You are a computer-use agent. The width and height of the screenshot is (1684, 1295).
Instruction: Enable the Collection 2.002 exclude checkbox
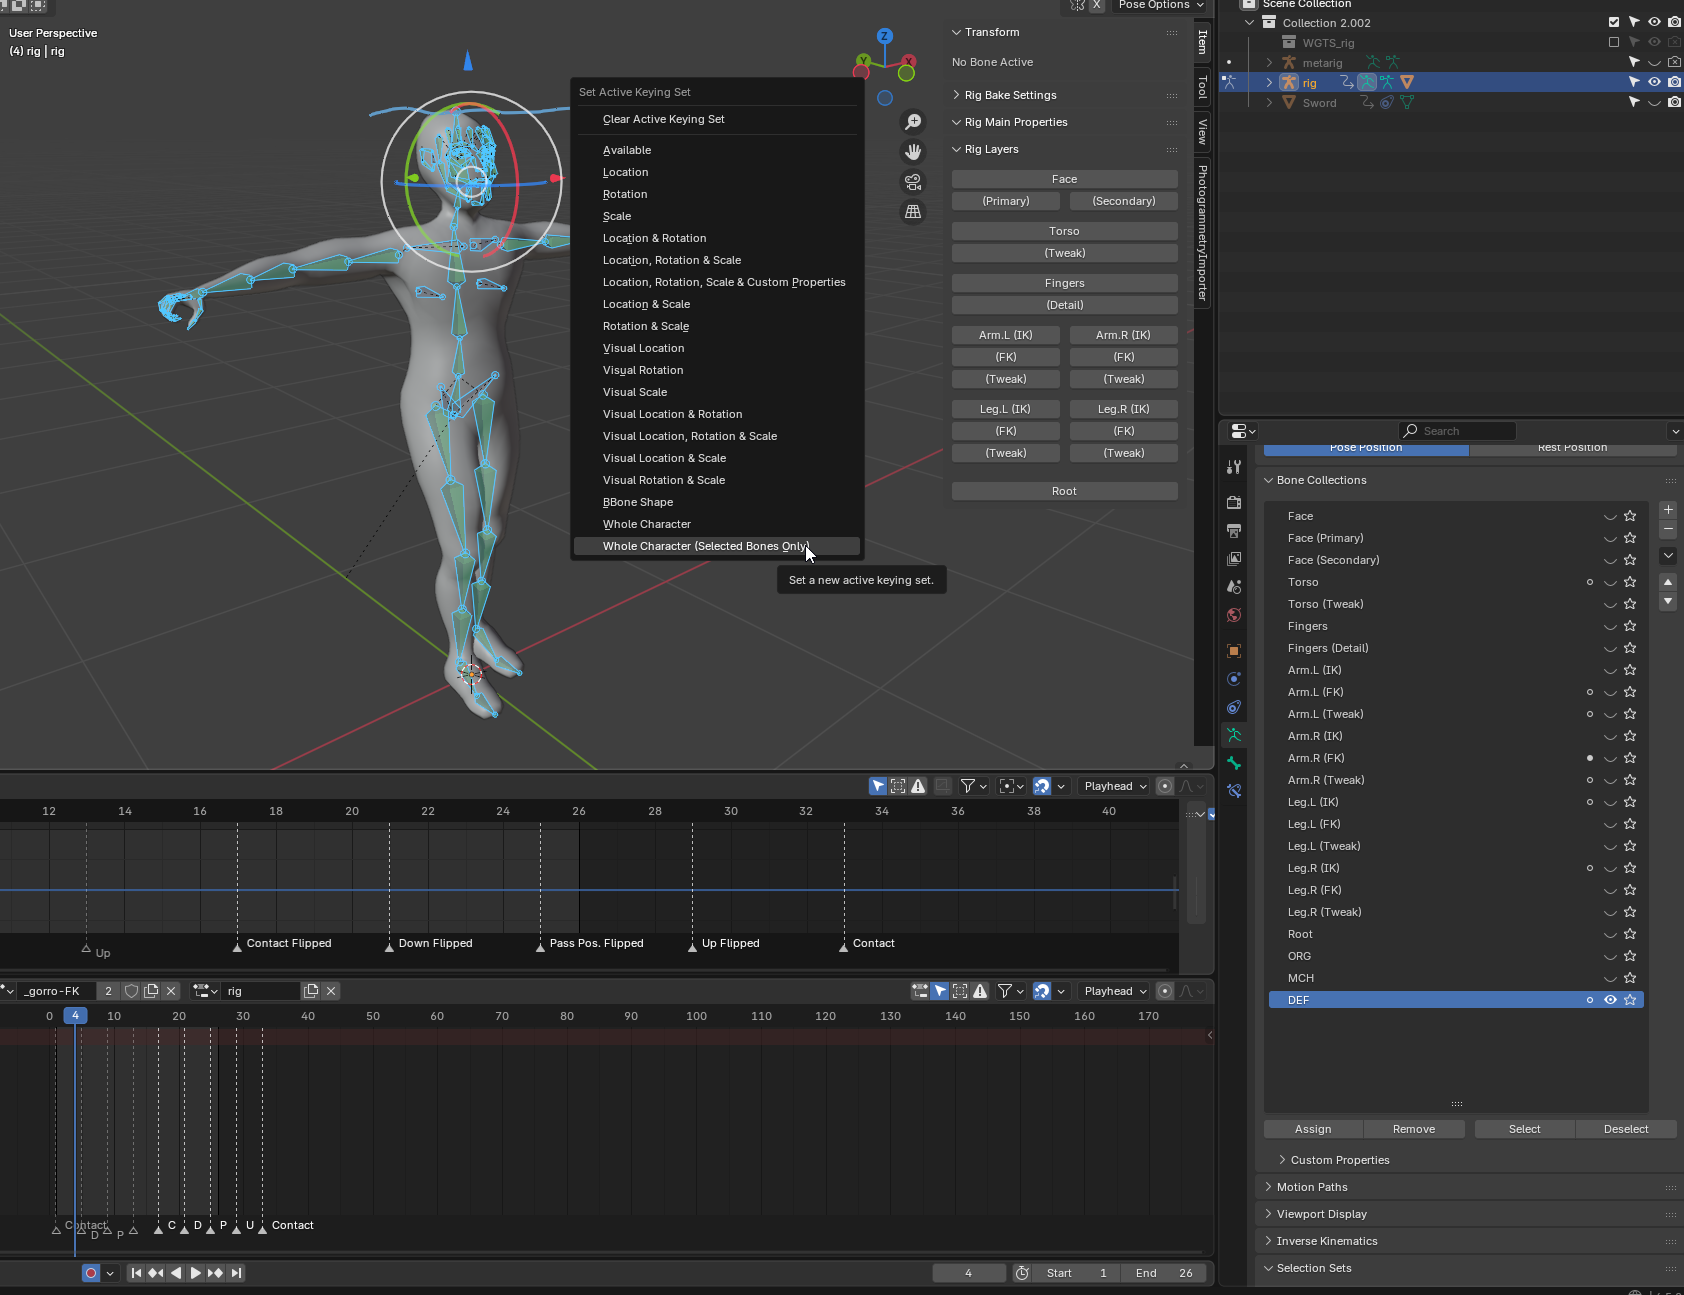1613,22
